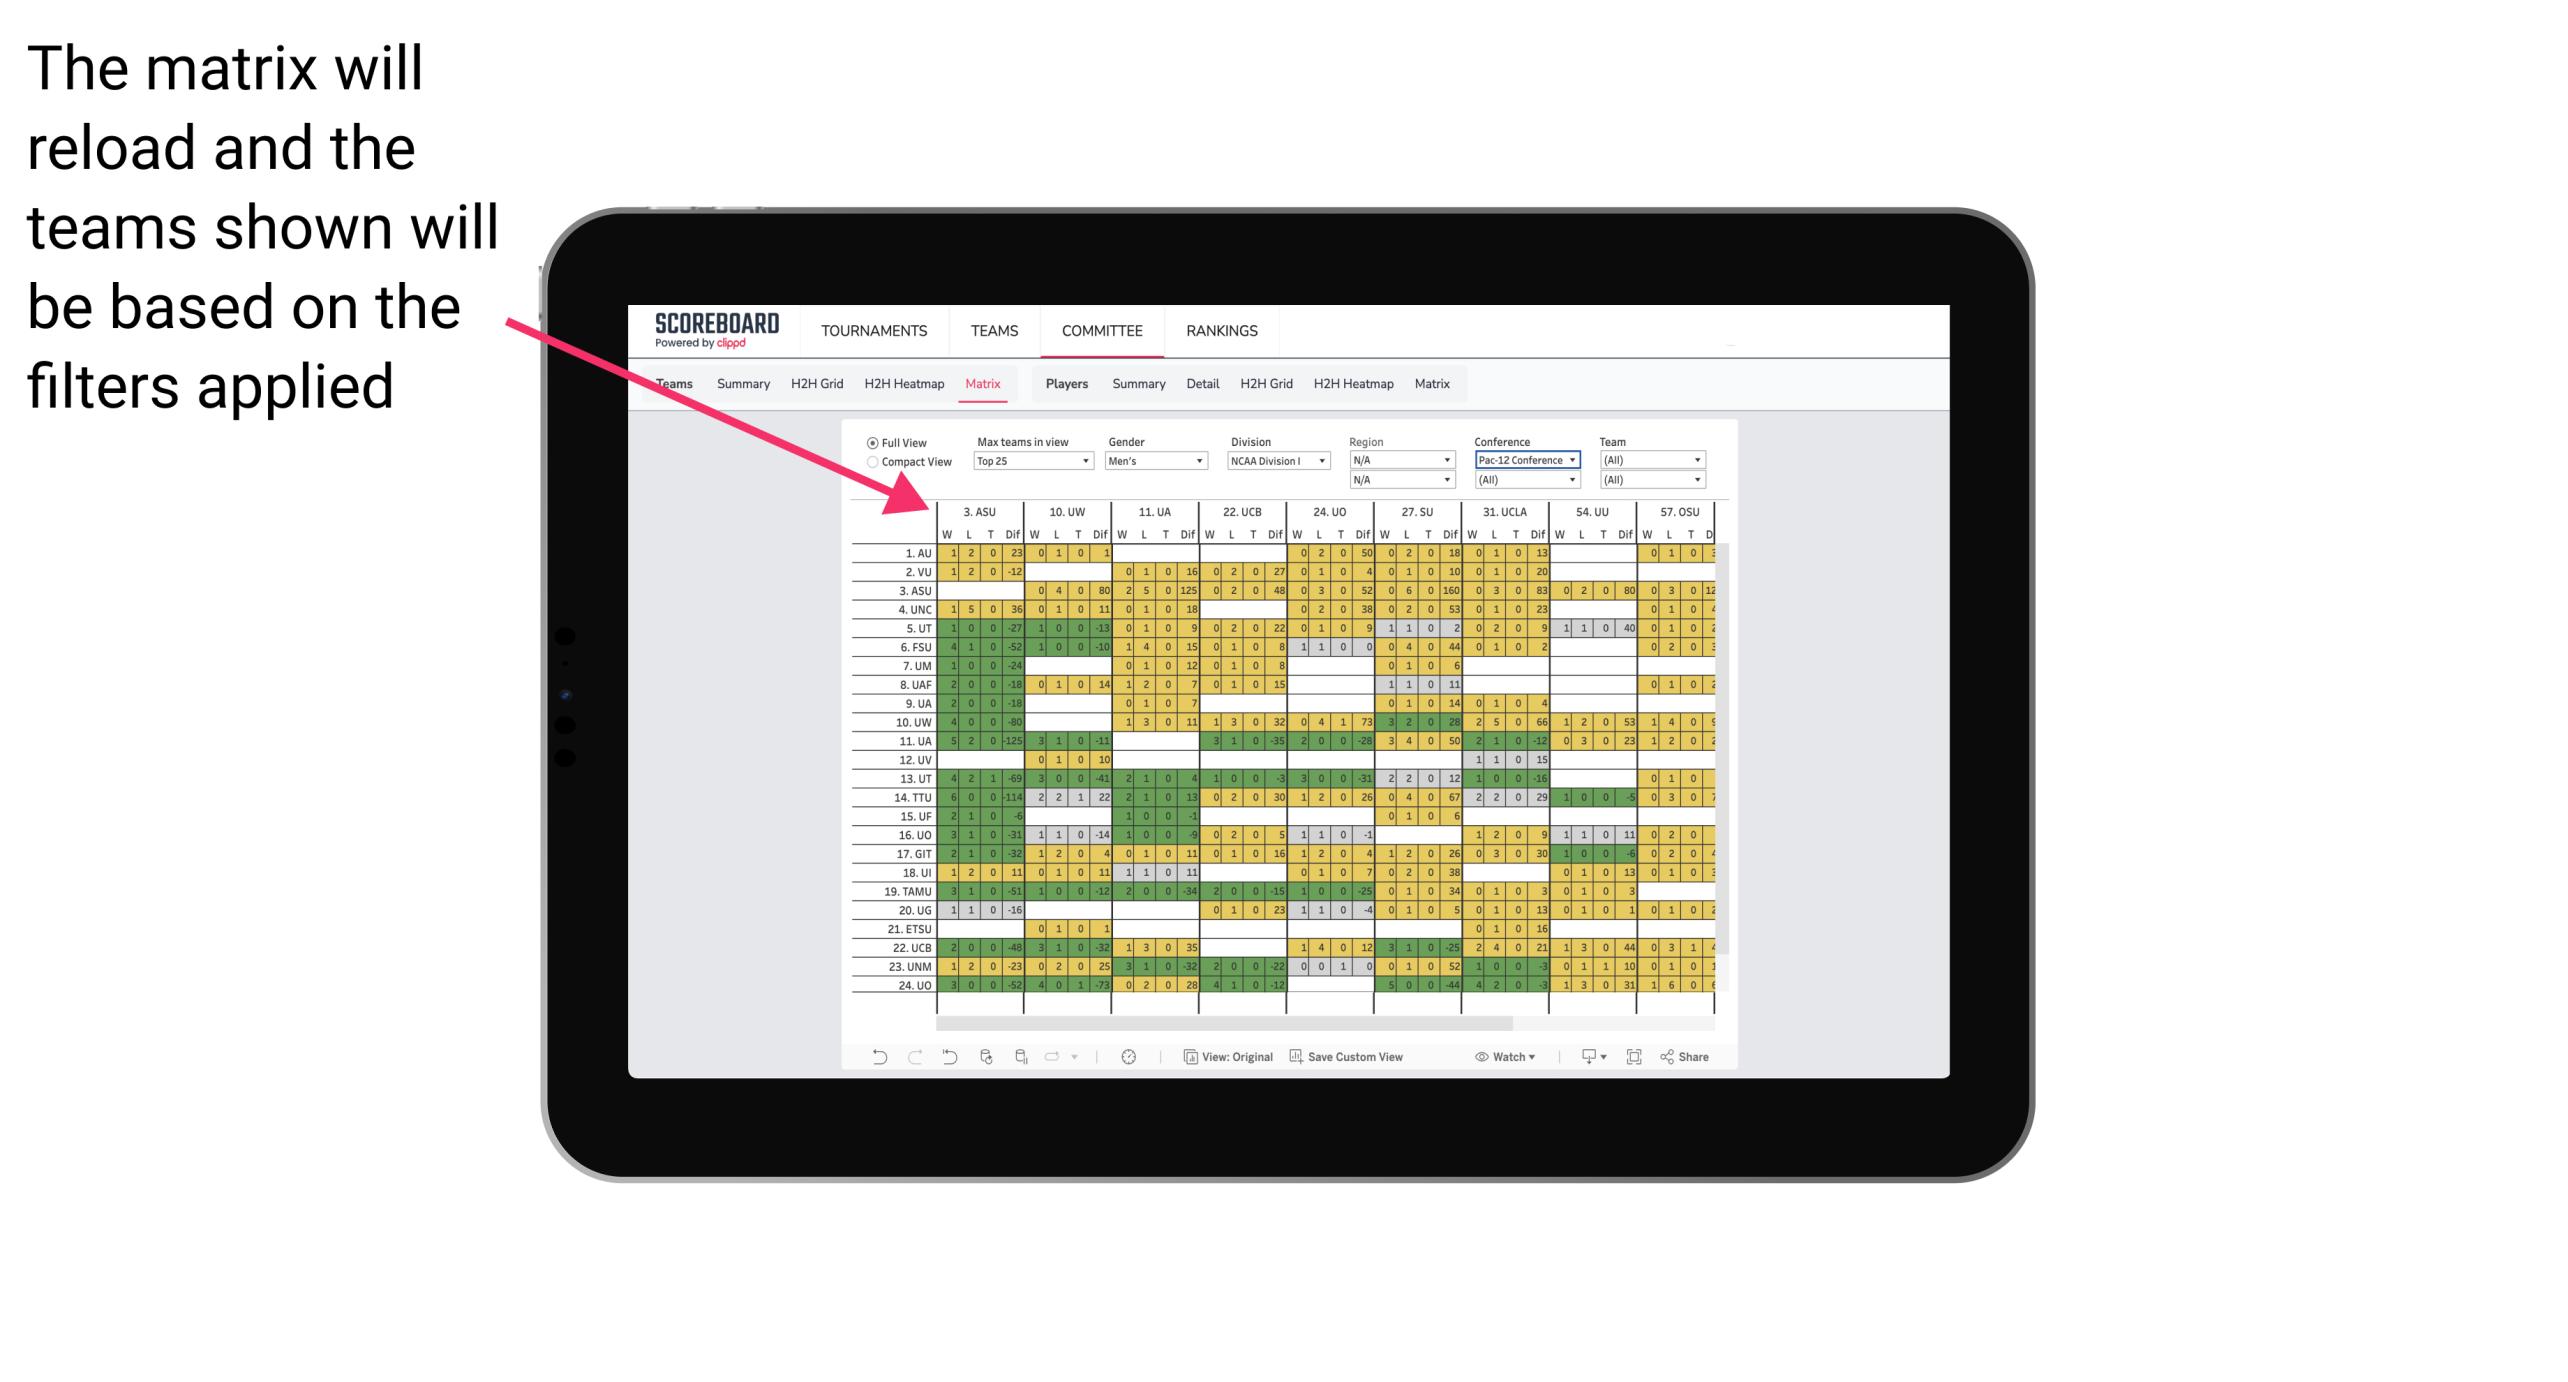Open the TOURNAMENTS menu item
Image resolution: width=2568 pixels, height=1382 pixels.
tap(870, 330)
